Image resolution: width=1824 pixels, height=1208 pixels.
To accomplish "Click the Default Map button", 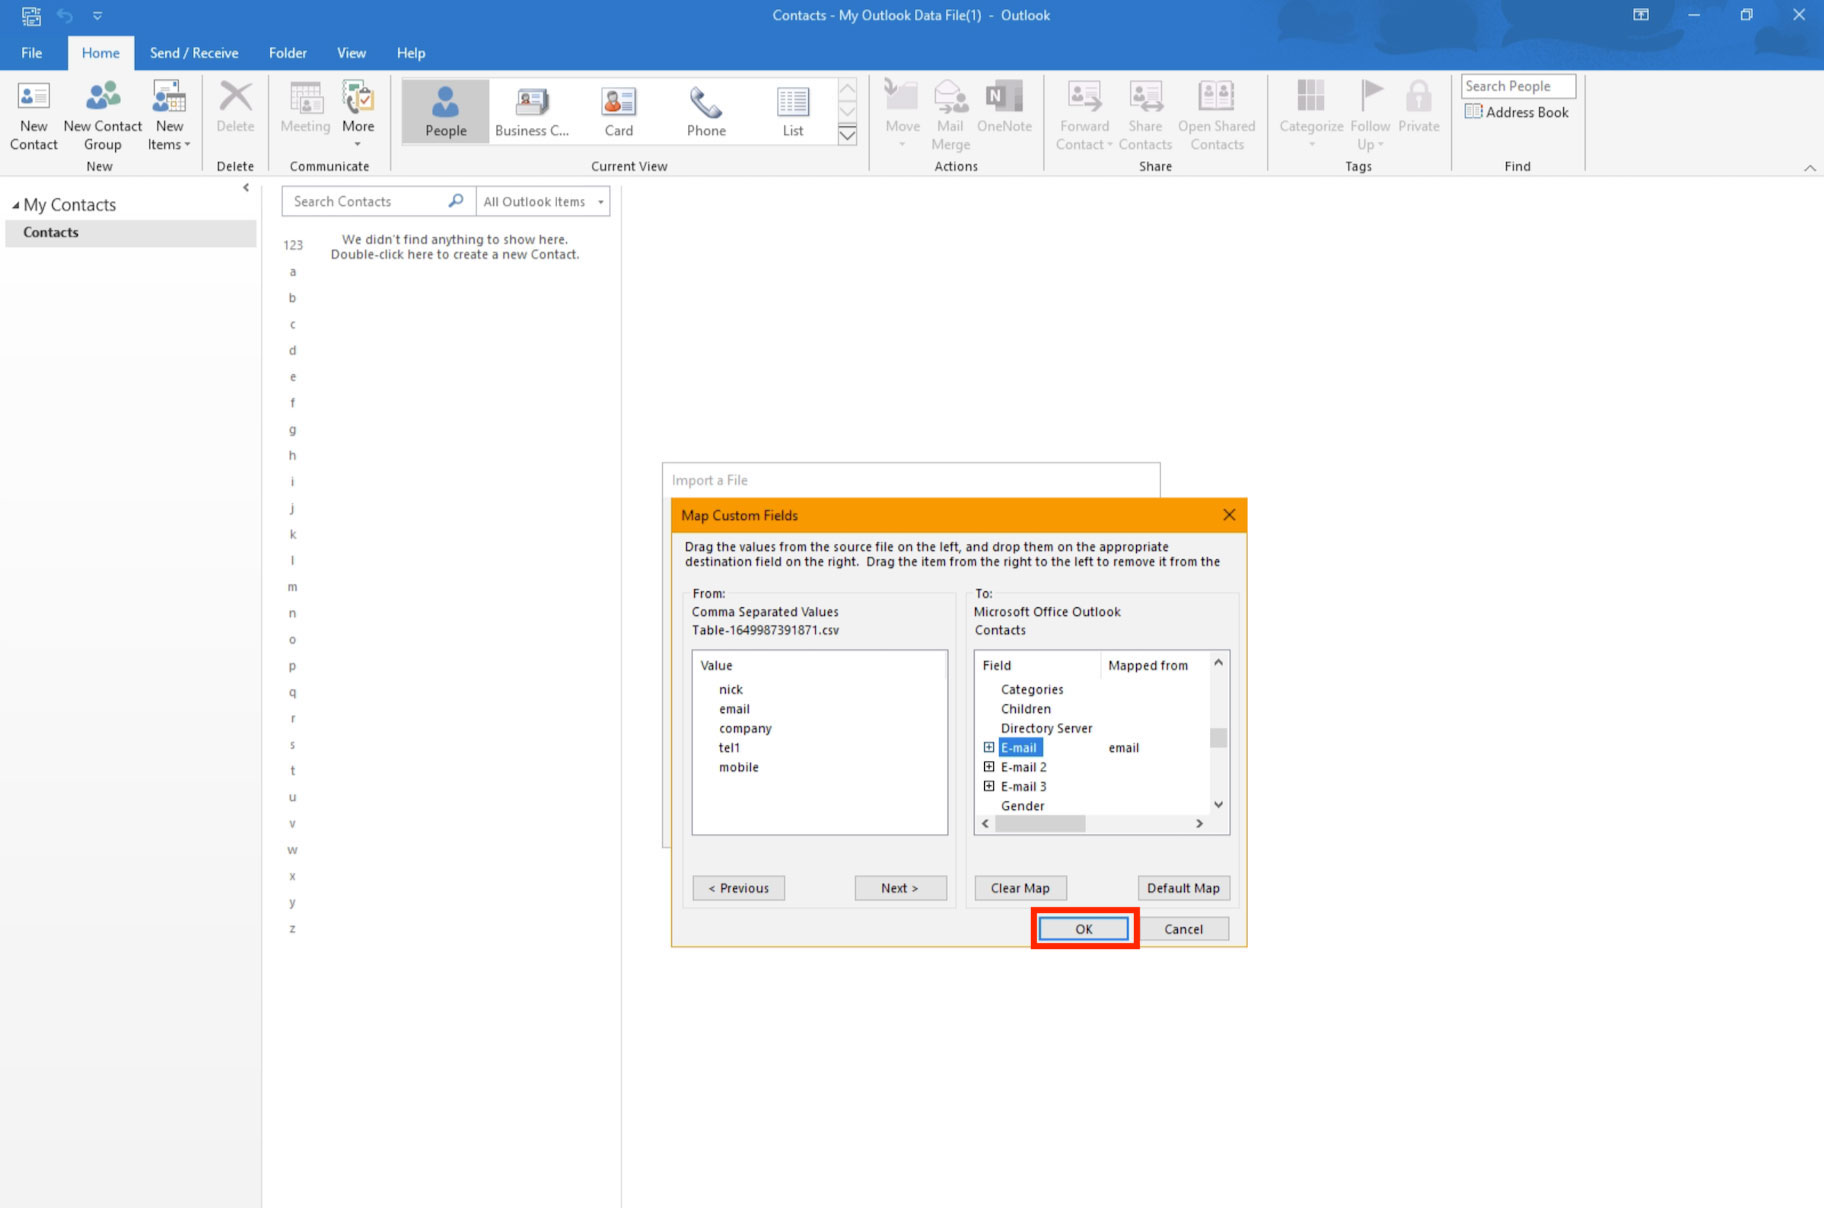I will point(1183,888).
